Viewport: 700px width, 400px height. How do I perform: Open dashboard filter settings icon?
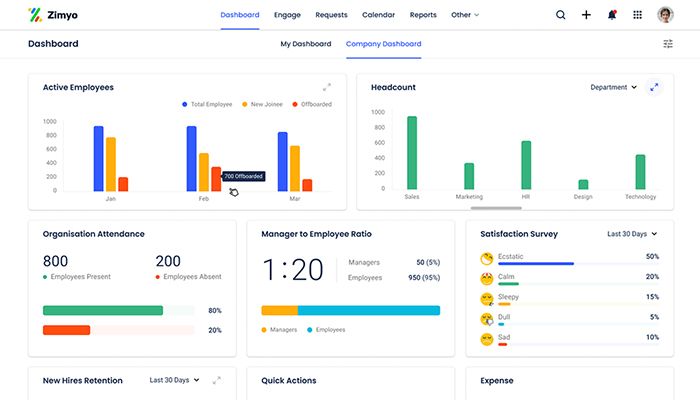[x=668, y=44]
